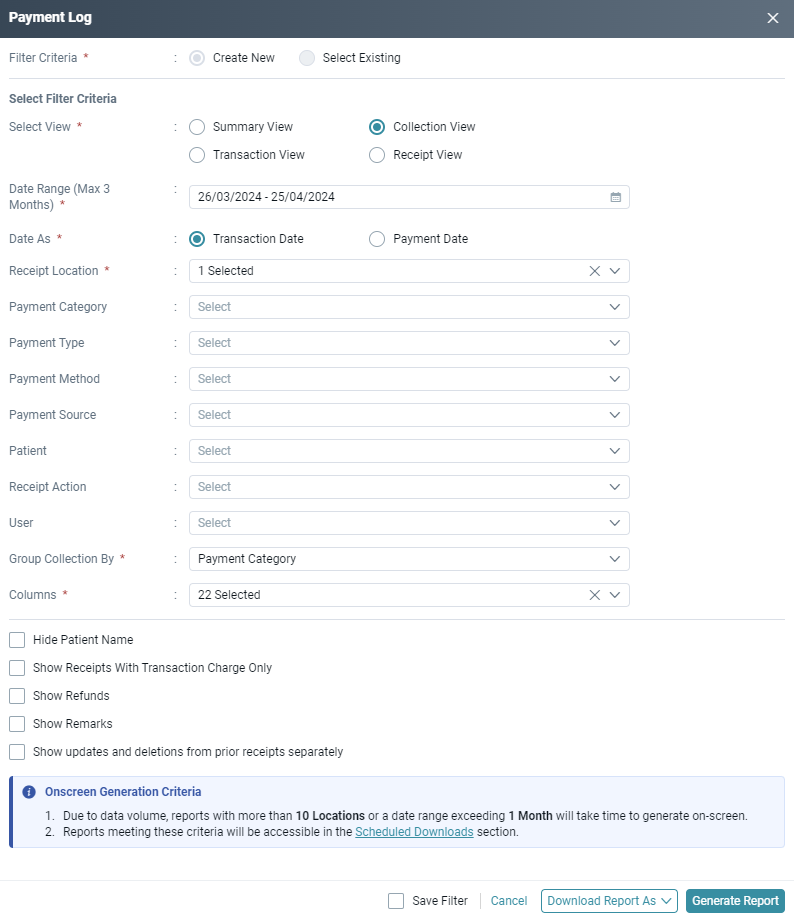794x920 pixels.
Task: Select the Summary View radio button
Action: click(x=197, y=127)
